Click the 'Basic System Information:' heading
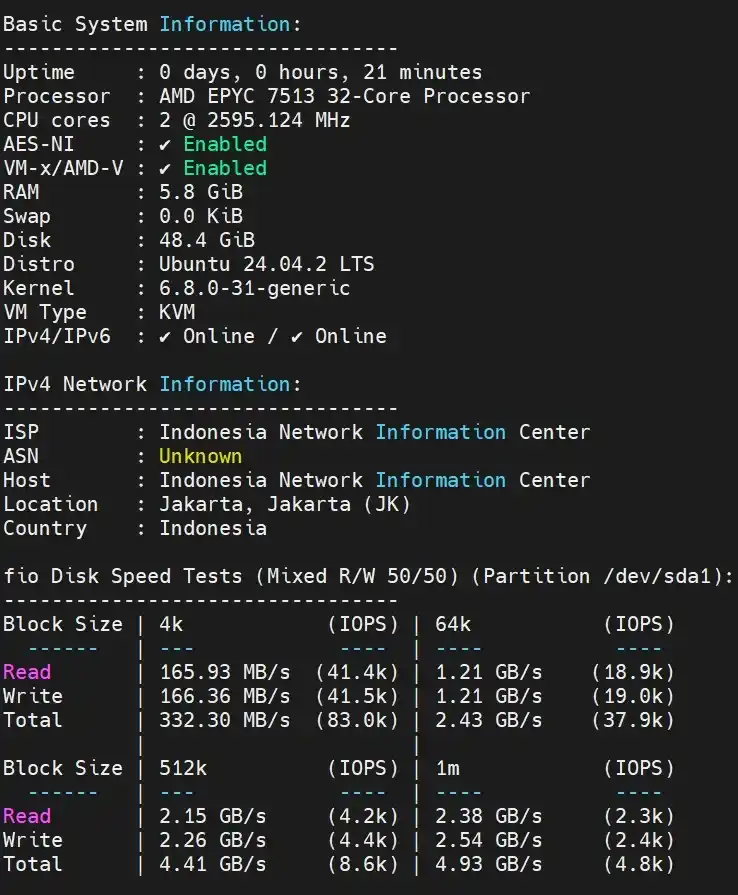Image resolution: width=738 pixels, height=895 pixels. point(152,25)
